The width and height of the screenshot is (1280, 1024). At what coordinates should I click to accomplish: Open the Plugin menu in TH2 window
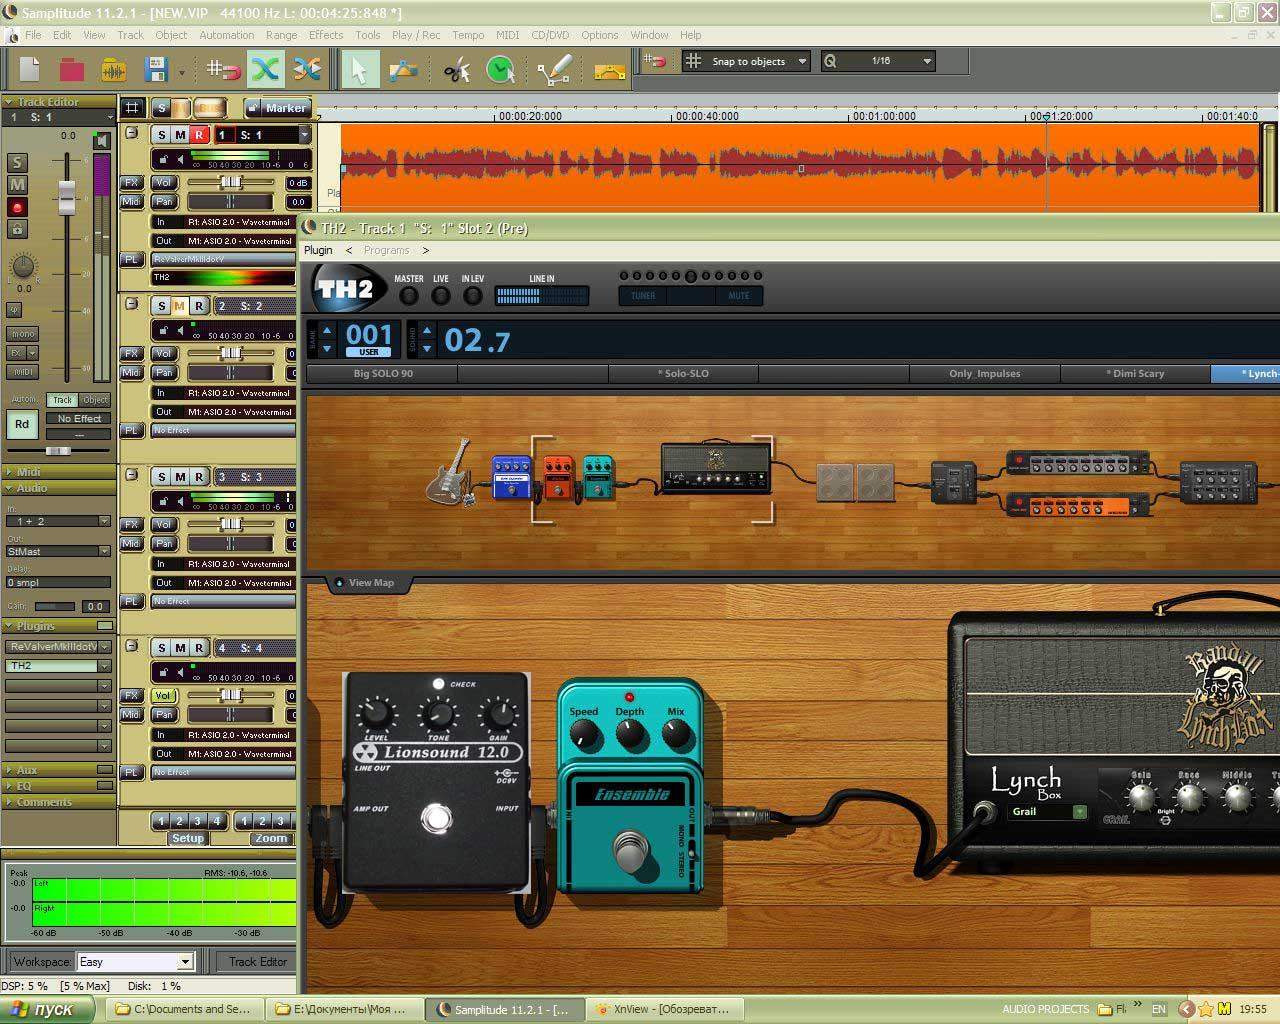pyautogui.click(x=318, y=250)
